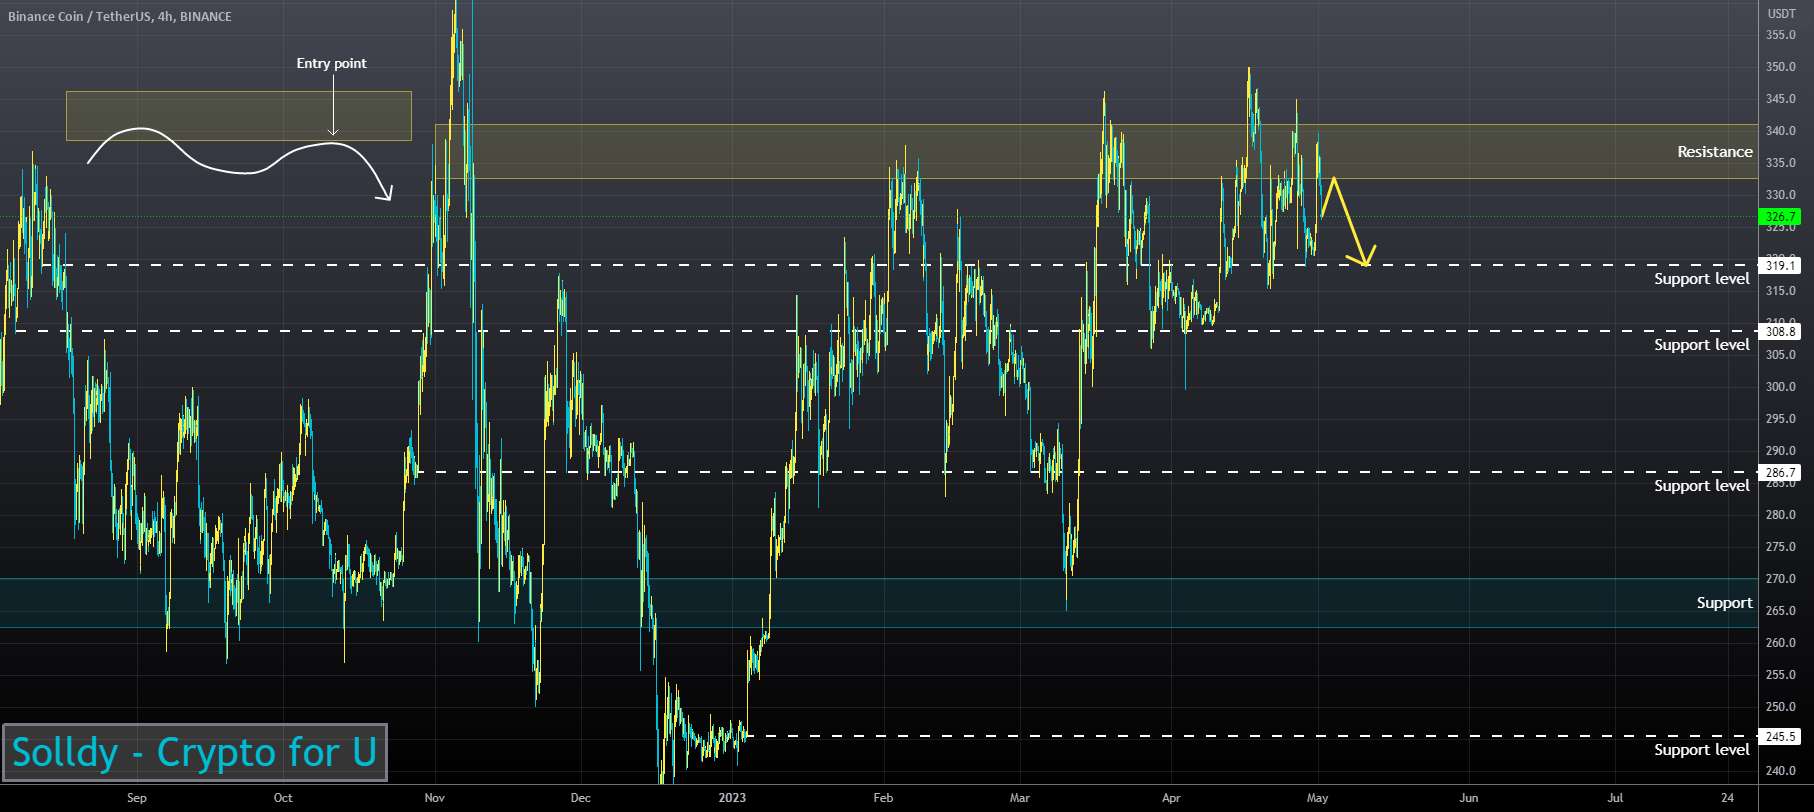1814x812 pixels.
Task: Click the 'Support level' label below 319.1 line
Action: click(1702, 279)
